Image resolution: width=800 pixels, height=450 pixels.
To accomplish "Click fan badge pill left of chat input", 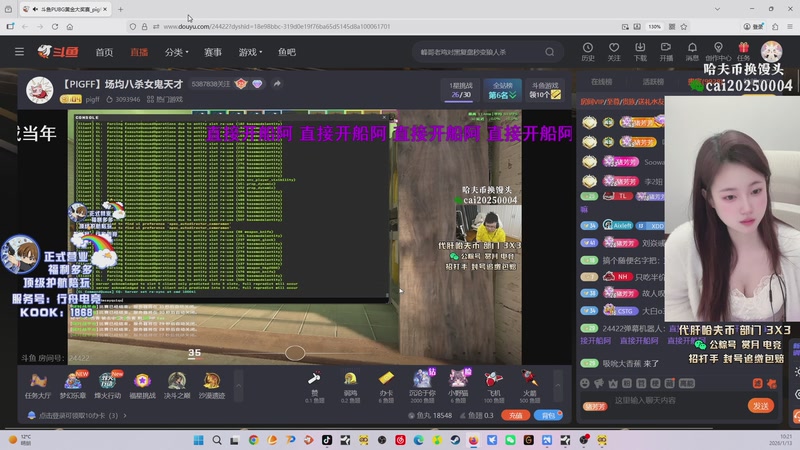I will tap(595, 407).
